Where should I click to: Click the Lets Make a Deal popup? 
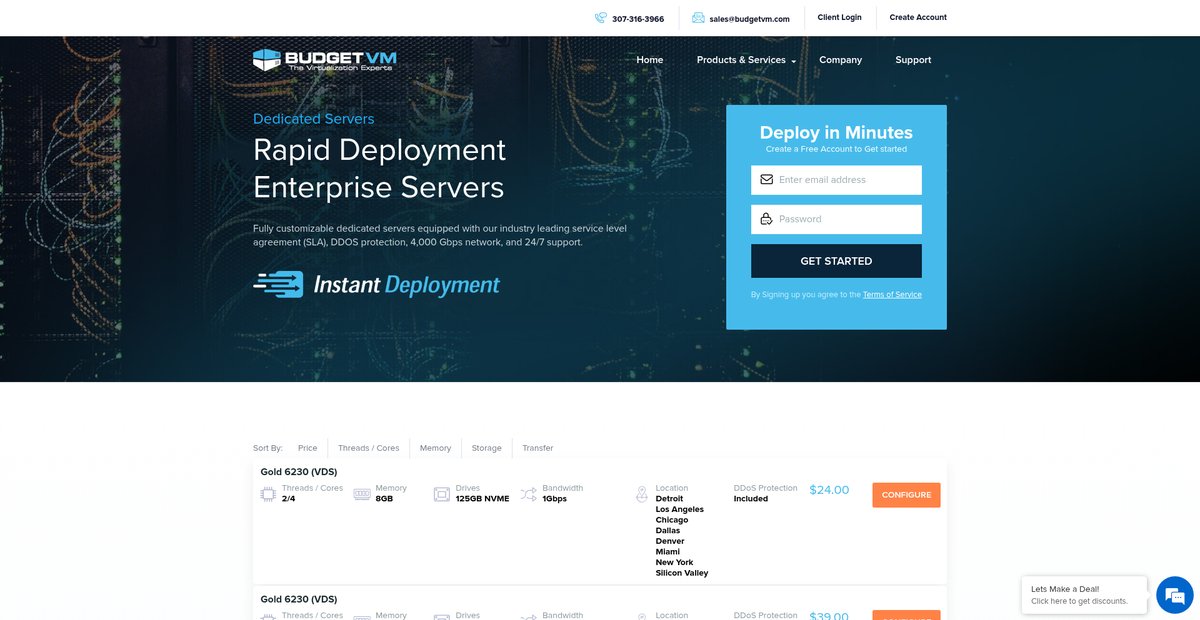[1084, 595]
